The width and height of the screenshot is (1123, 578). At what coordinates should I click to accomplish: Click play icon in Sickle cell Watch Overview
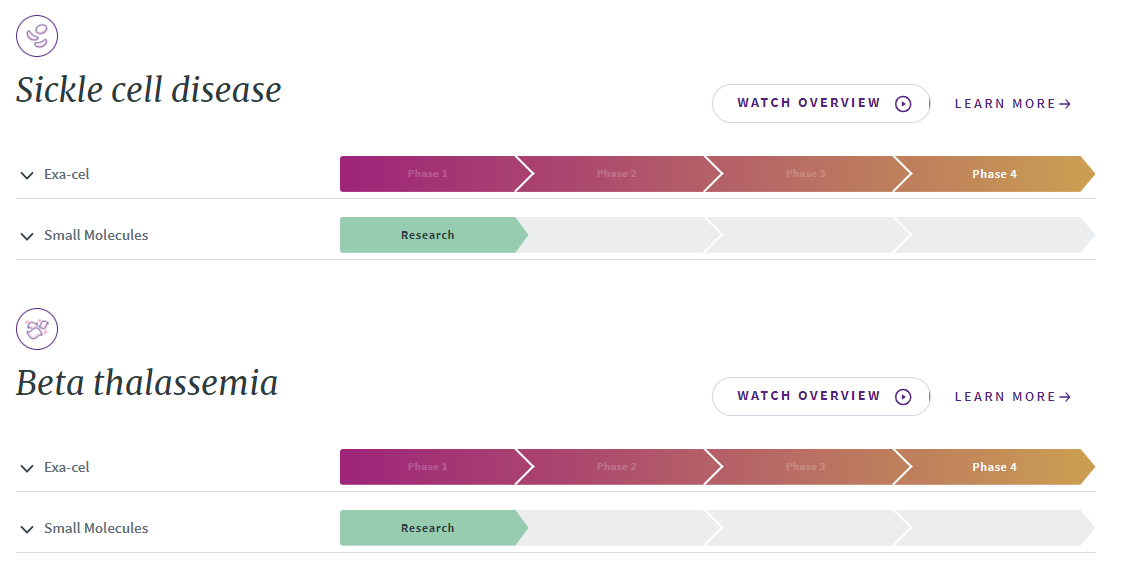click(903, 104)
